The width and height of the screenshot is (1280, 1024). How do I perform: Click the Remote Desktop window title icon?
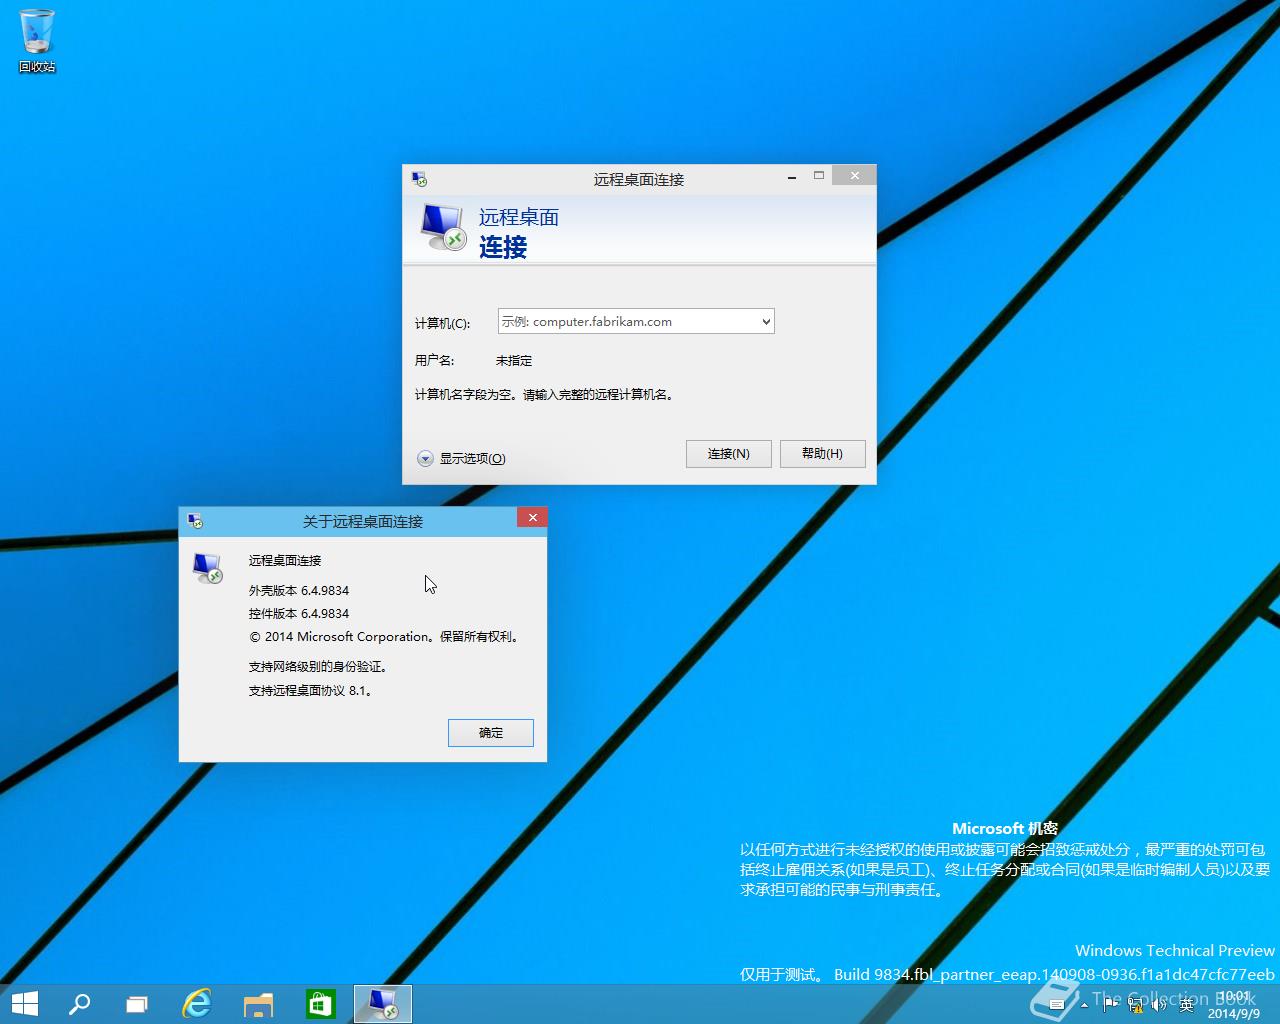tap(419, 179)
